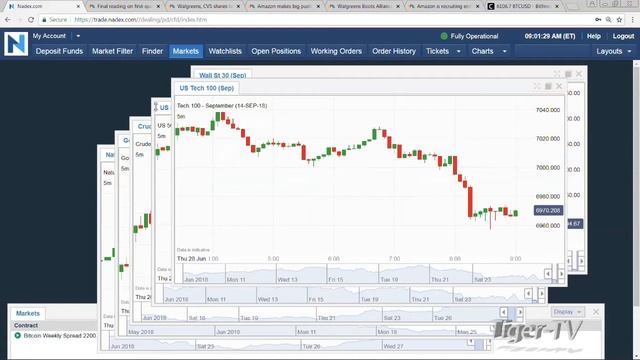
Task: Click the Wall St 30 navigator right arrow
Action: (582, 261)
